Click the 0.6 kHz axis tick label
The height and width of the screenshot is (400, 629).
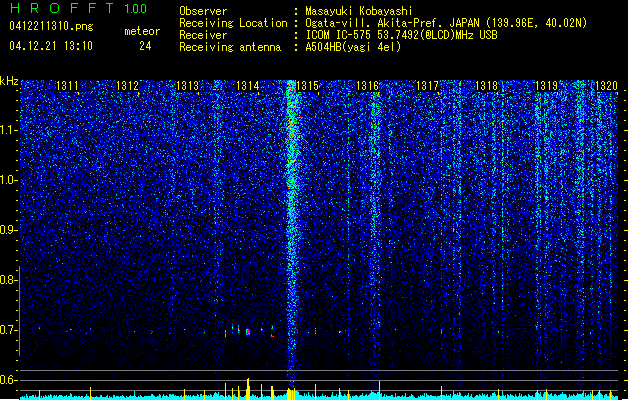click(8, 380)
